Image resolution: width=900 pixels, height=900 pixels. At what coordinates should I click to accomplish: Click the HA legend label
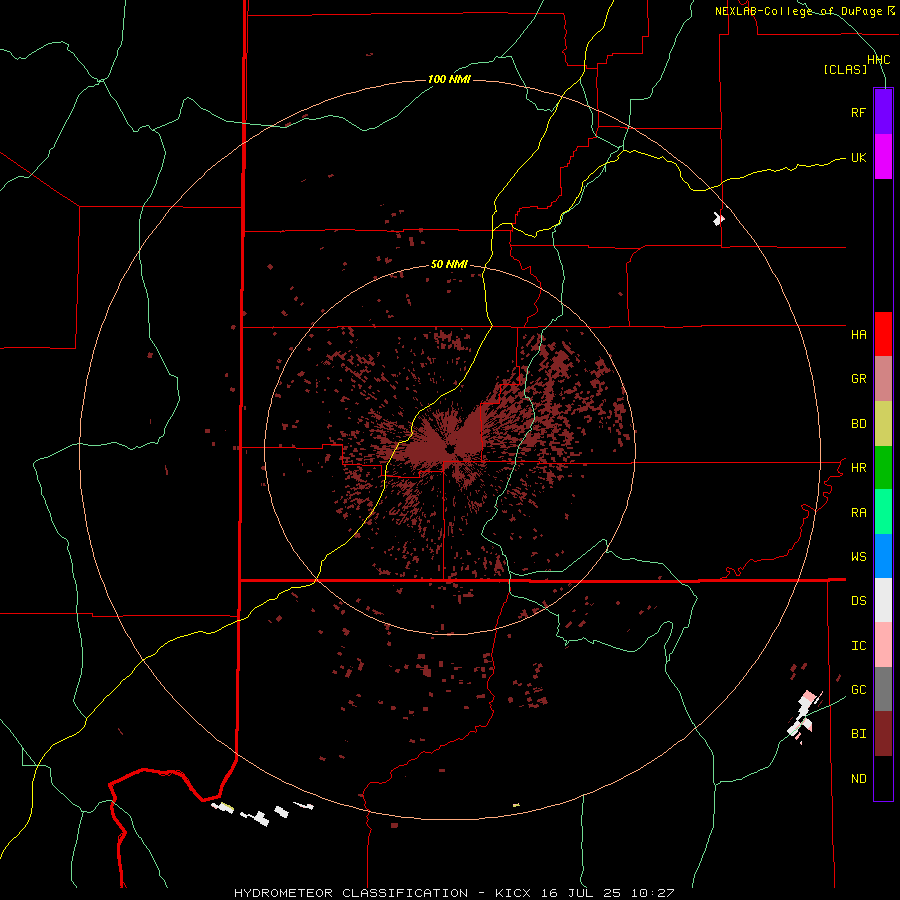point(858,334)
